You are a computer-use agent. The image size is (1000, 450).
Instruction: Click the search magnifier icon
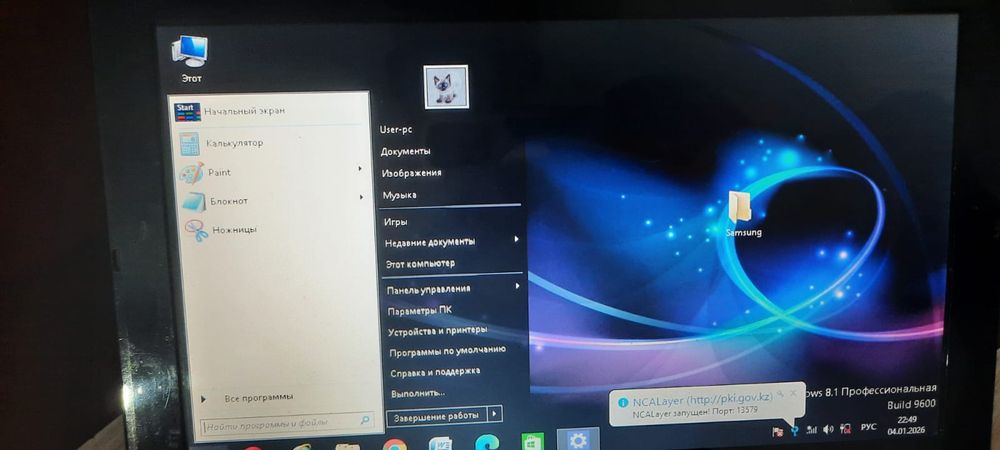[x=365, y=420]
